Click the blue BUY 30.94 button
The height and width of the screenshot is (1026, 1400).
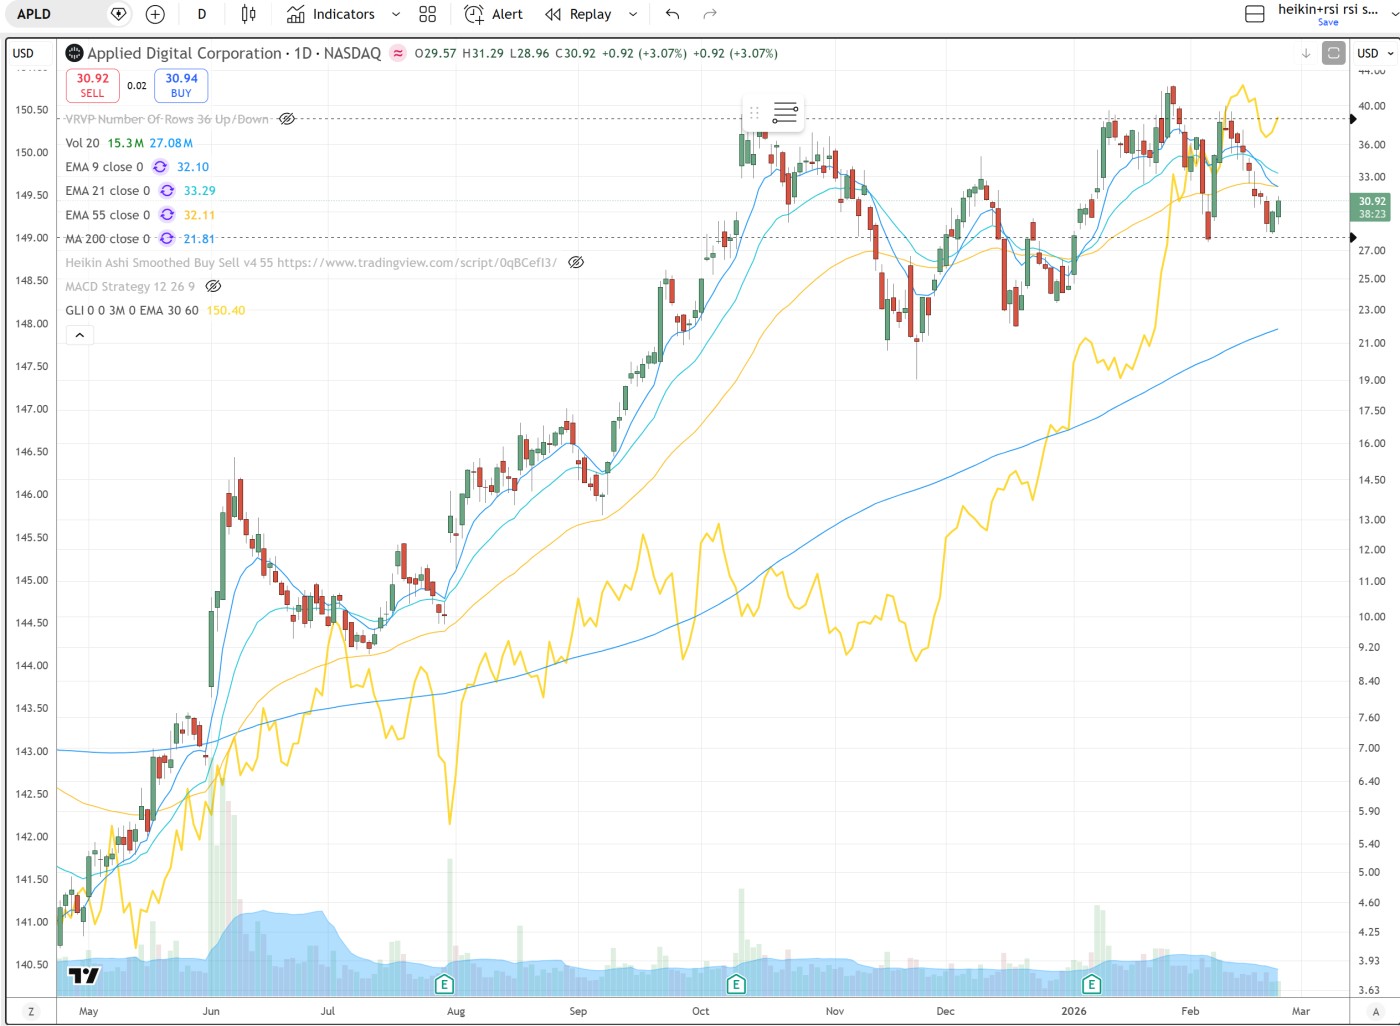pyautogui.click(x=181, y=86)
